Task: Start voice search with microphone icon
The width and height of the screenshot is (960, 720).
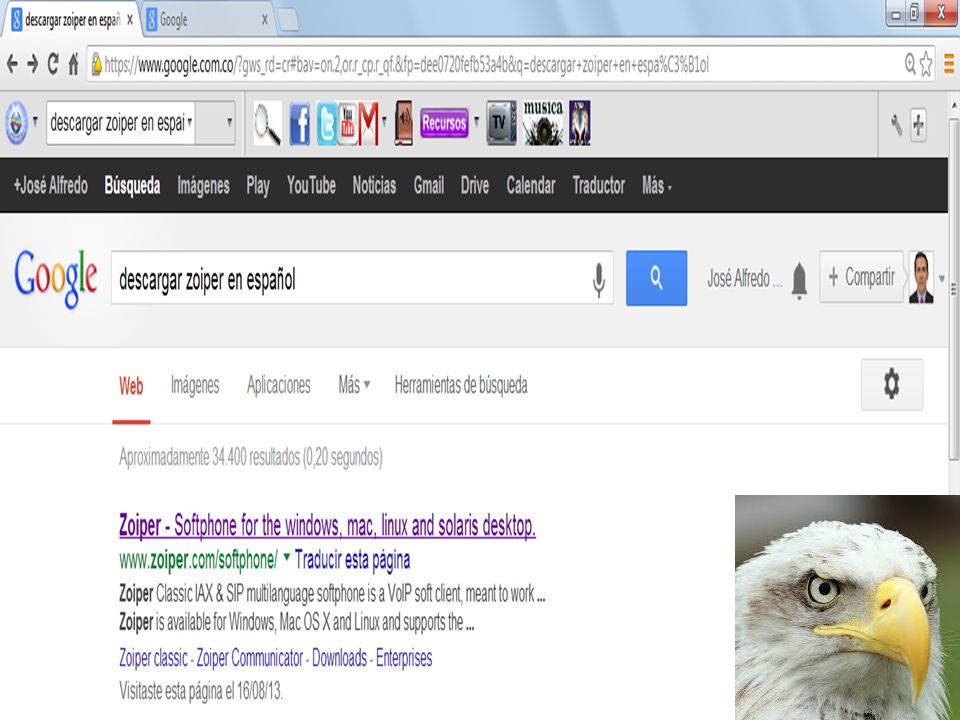Action: (599, 279)
